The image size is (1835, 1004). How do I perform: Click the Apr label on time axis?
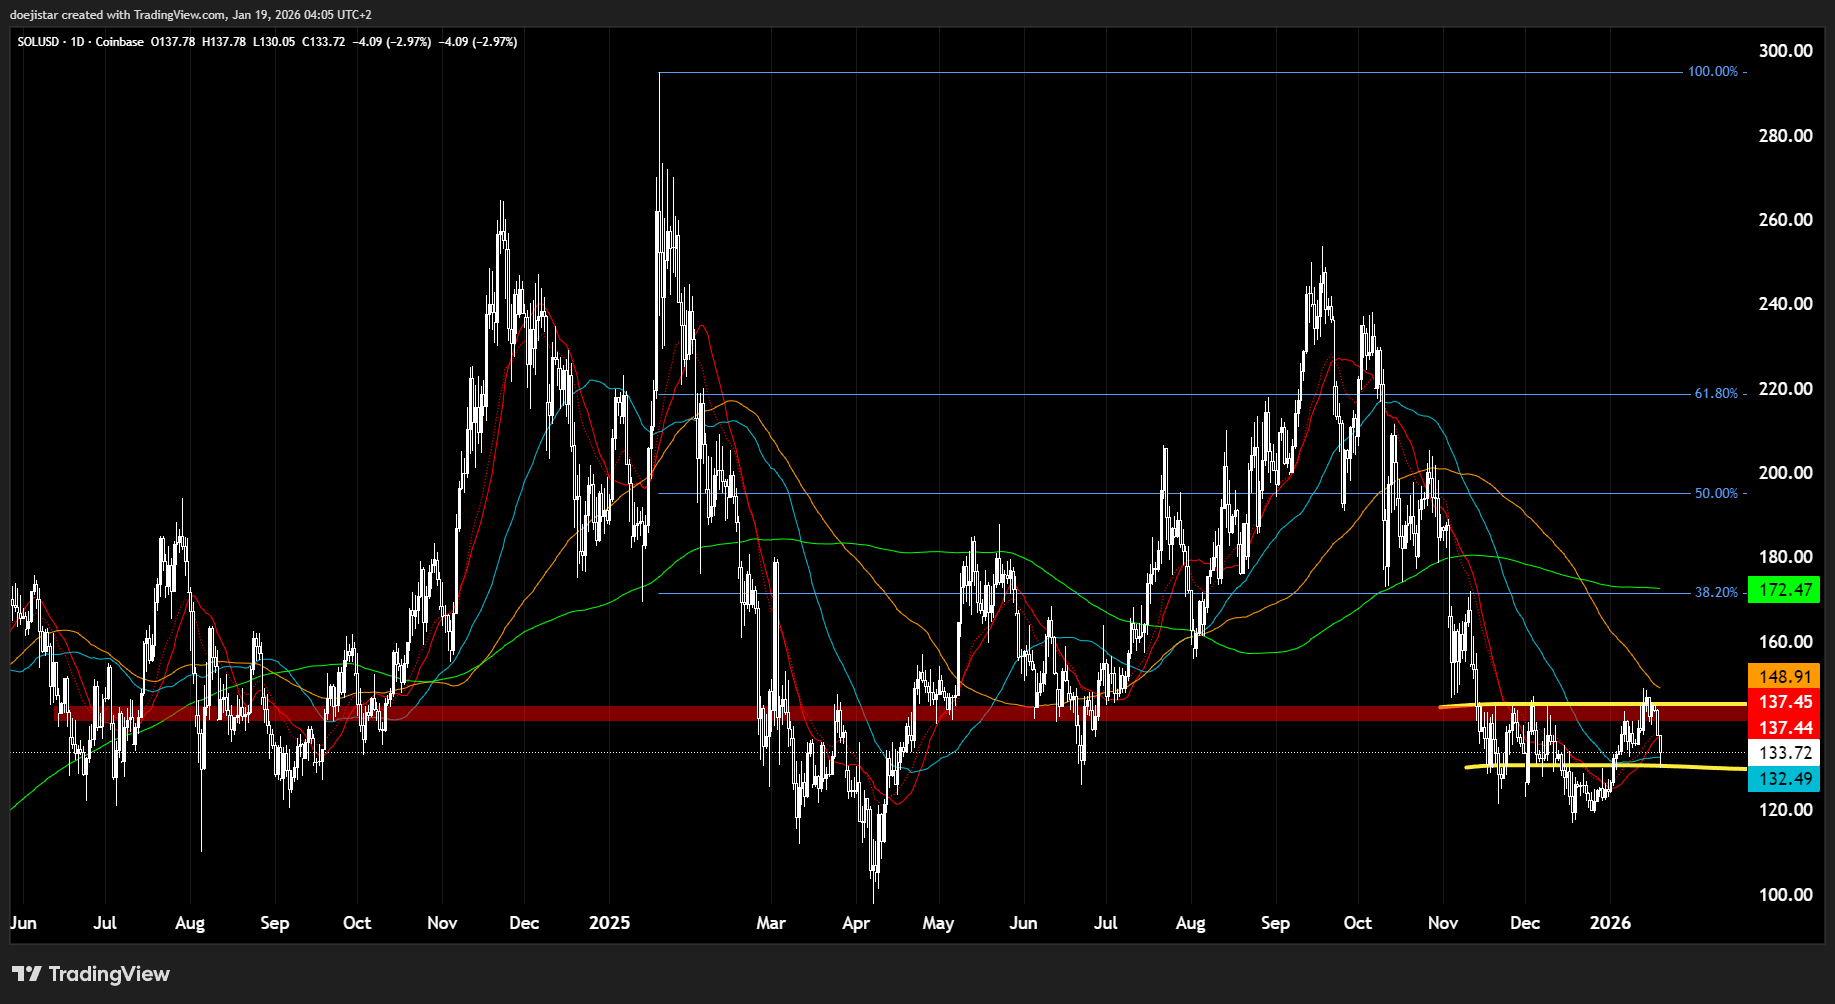856,923
